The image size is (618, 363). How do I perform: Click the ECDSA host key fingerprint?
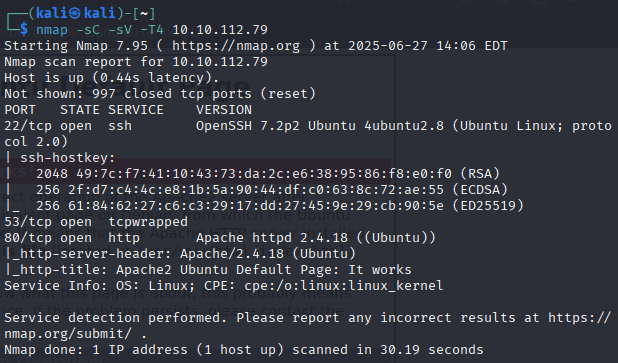[256, 190]
